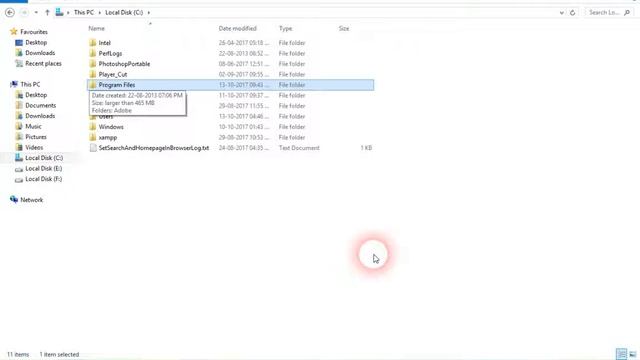Screen dimensions: 640x360
Task: Click the Program Files folder icon
Action: 93,85
